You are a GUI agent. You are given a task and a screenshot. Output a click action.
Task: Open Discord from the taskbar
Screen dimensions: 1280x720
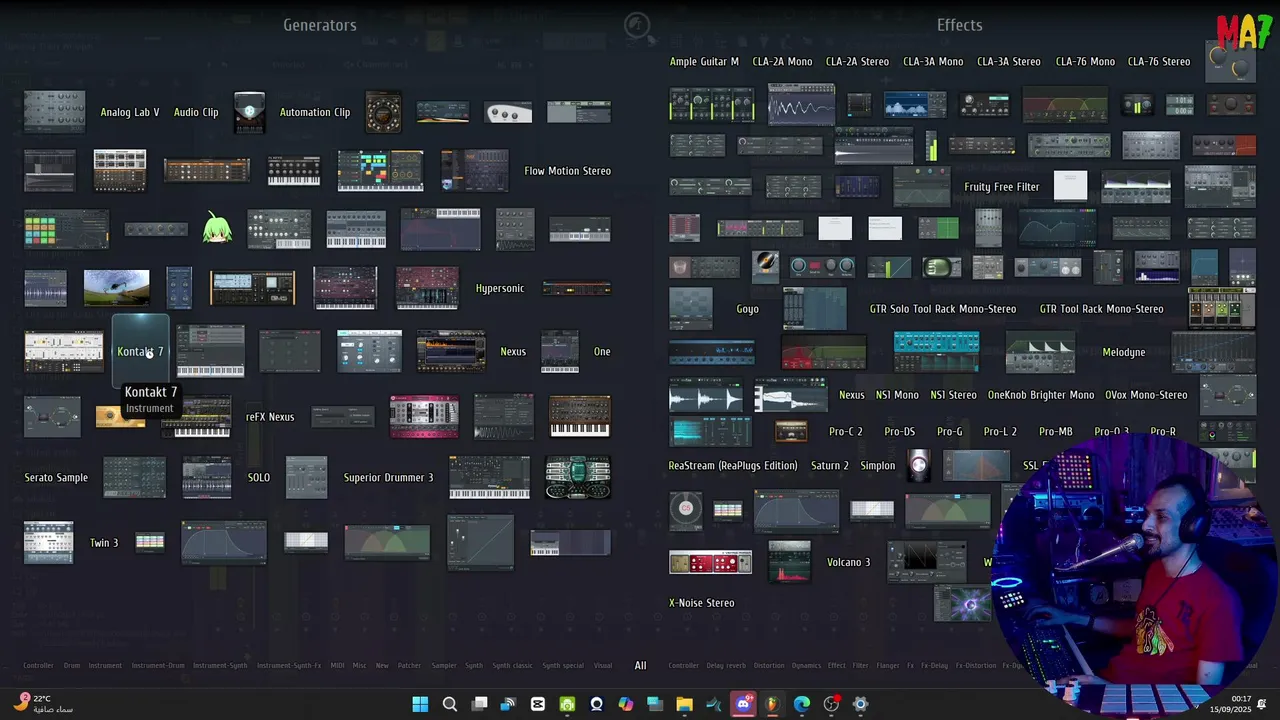(743, 704)
